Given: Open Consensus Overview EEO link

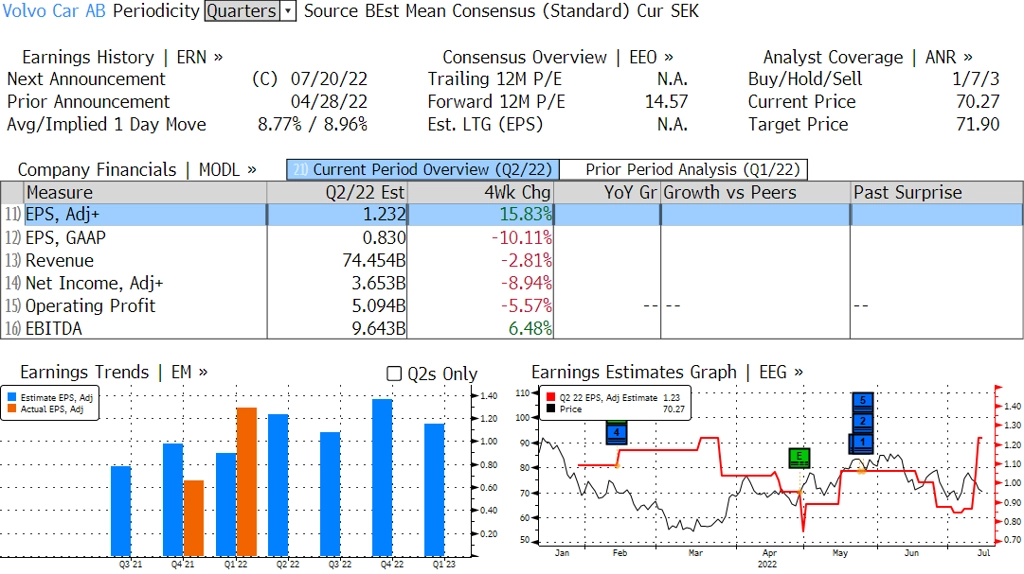Looking at the screenshot, I should 558,57.
